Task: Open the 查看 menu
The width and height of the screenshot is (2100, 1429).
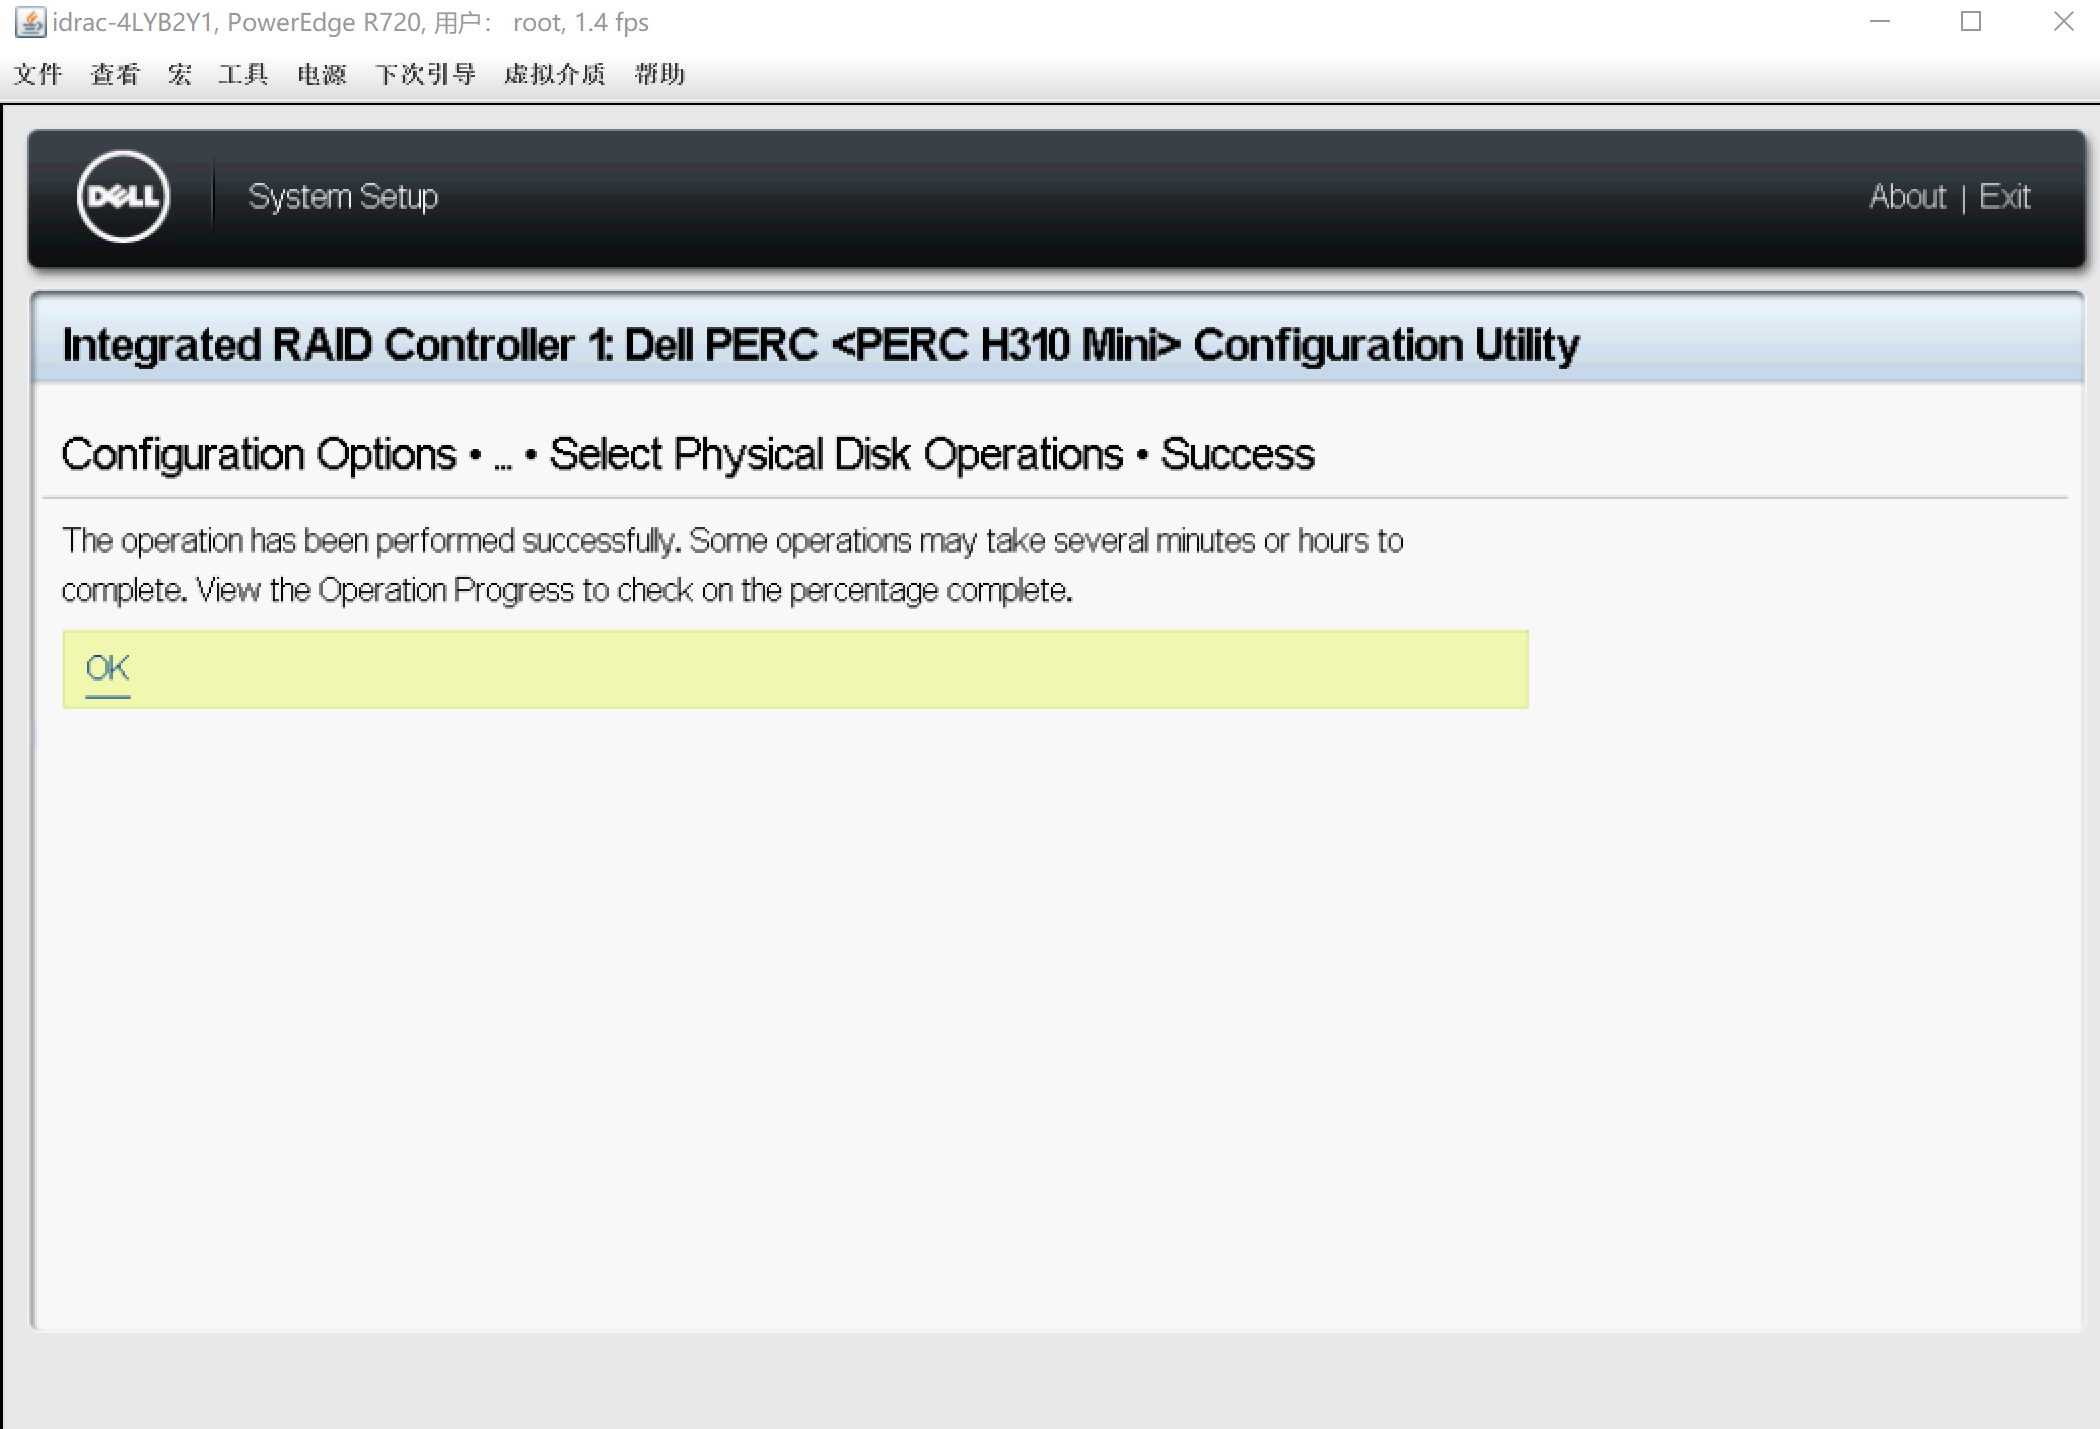Action: [115, 74]
